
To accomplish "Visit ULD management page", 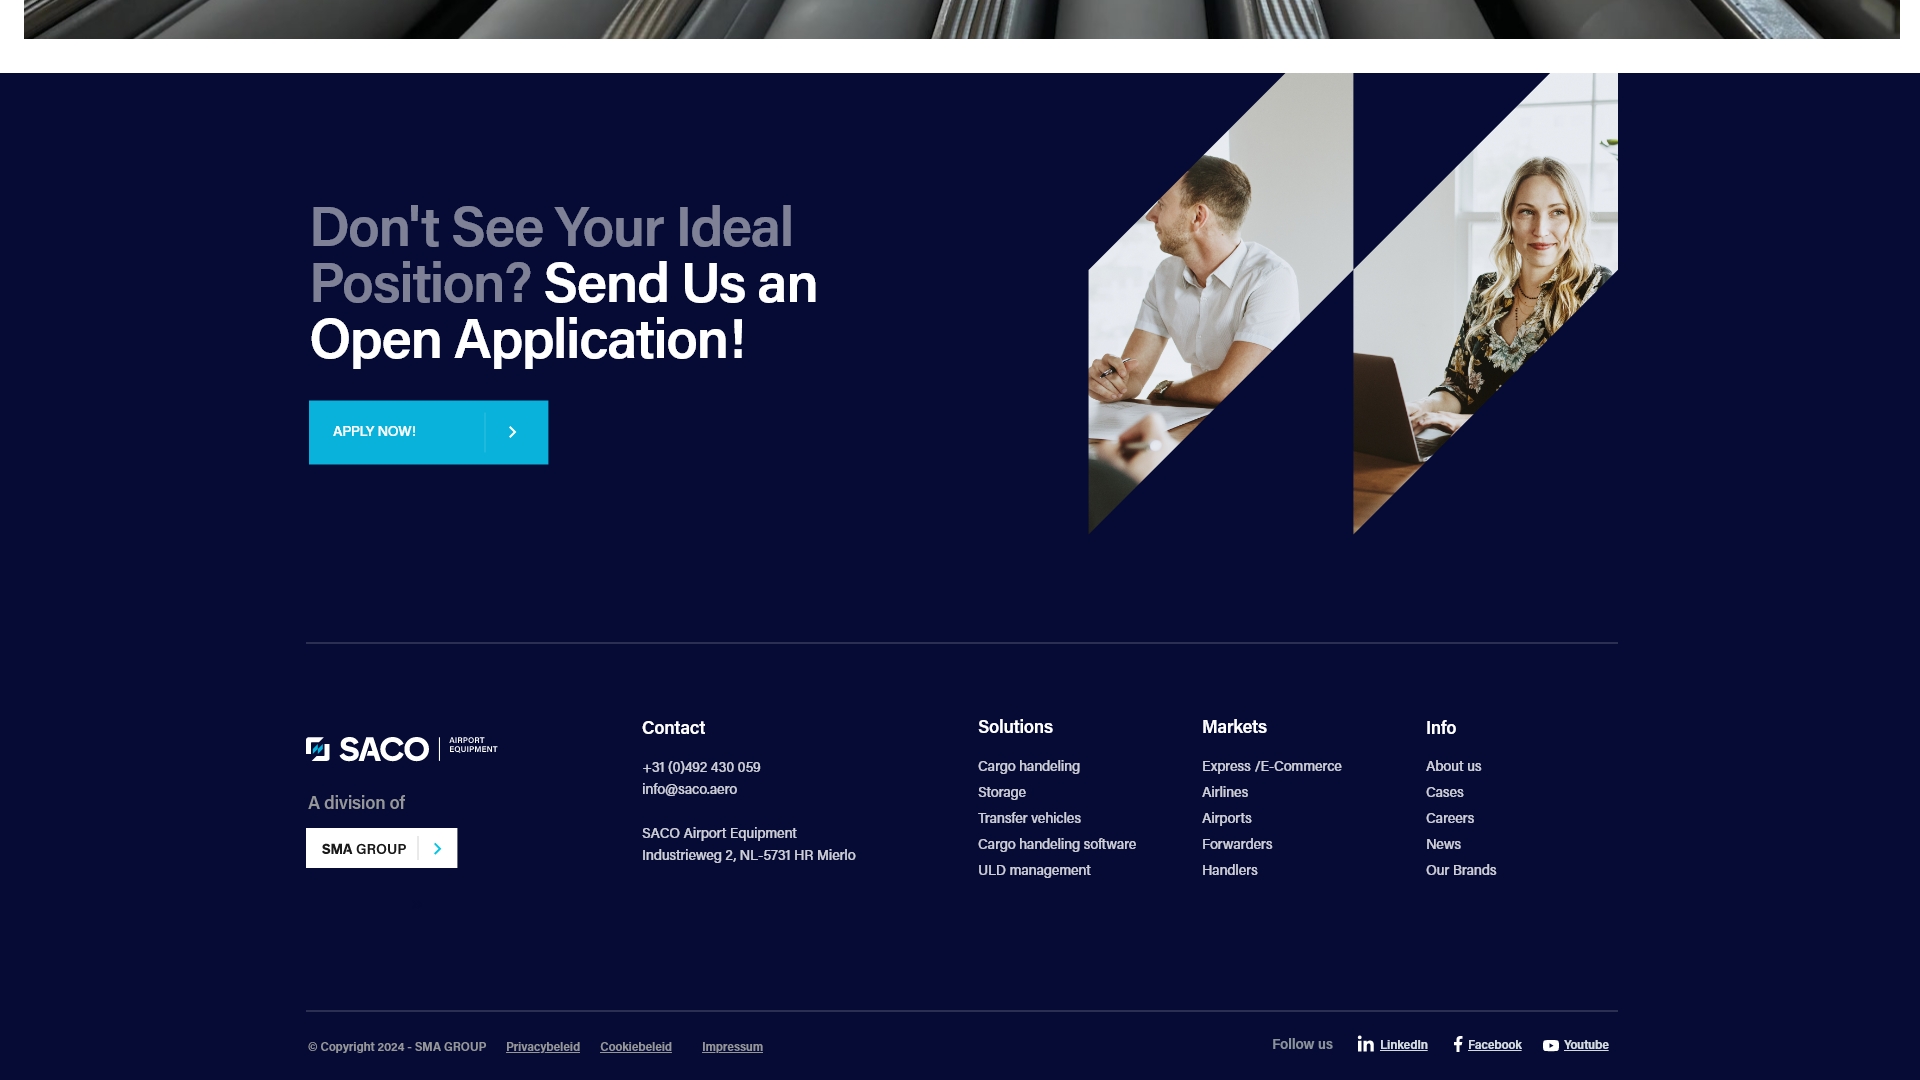I will [x=1034, y=870].
